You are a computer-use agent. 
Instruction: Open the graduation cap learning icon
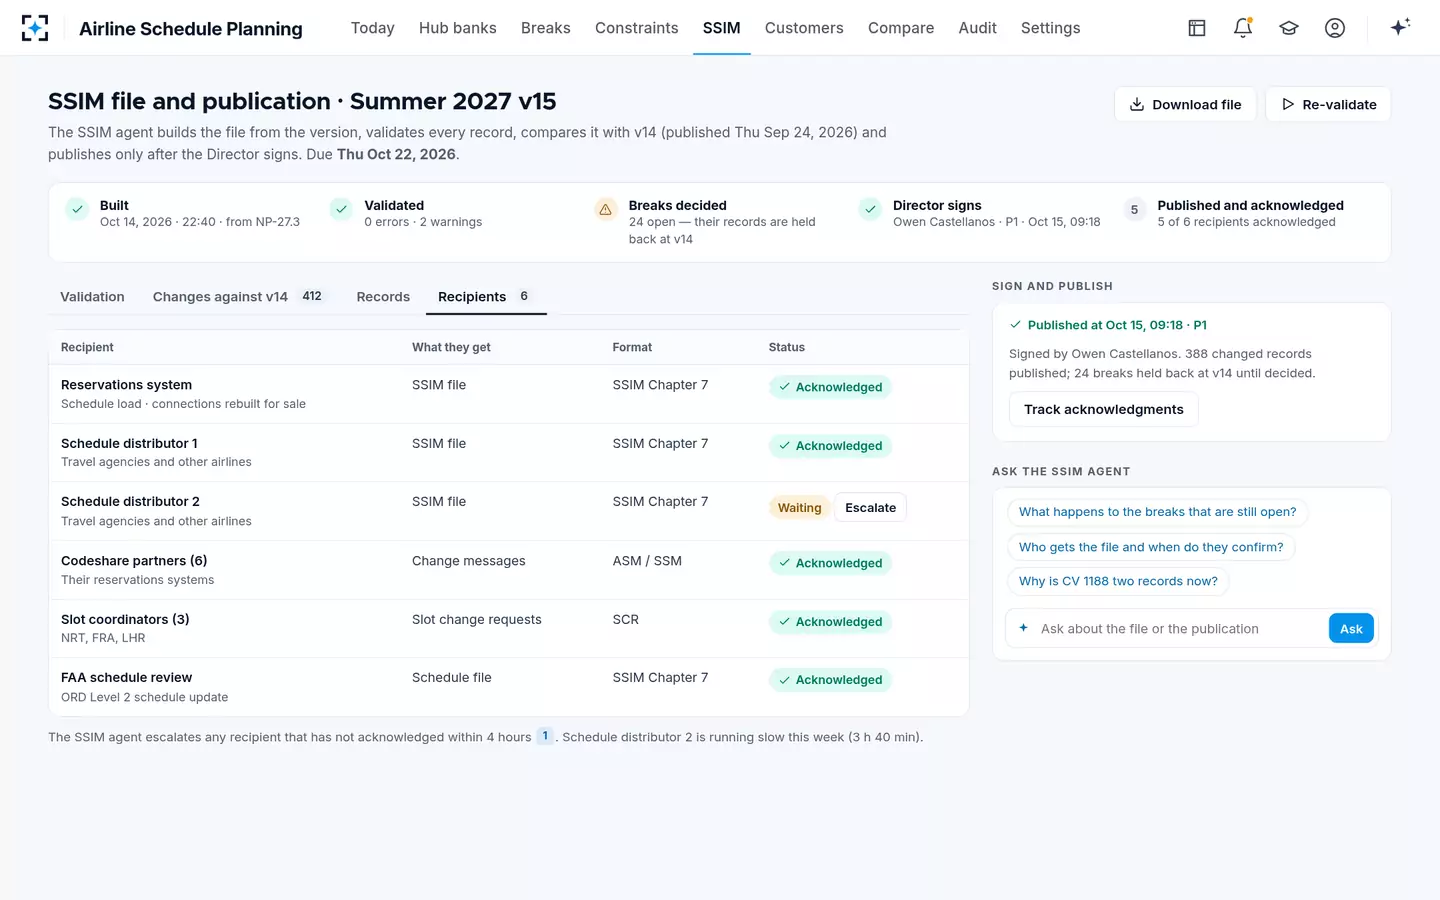[1289, 28]
